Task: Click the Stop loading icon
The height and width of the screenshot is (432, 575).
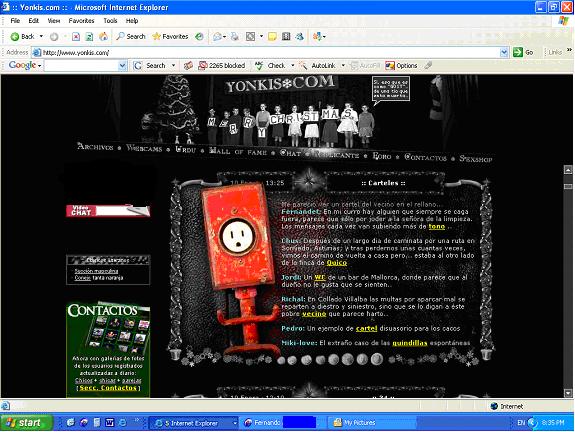Action: point(76,37)
